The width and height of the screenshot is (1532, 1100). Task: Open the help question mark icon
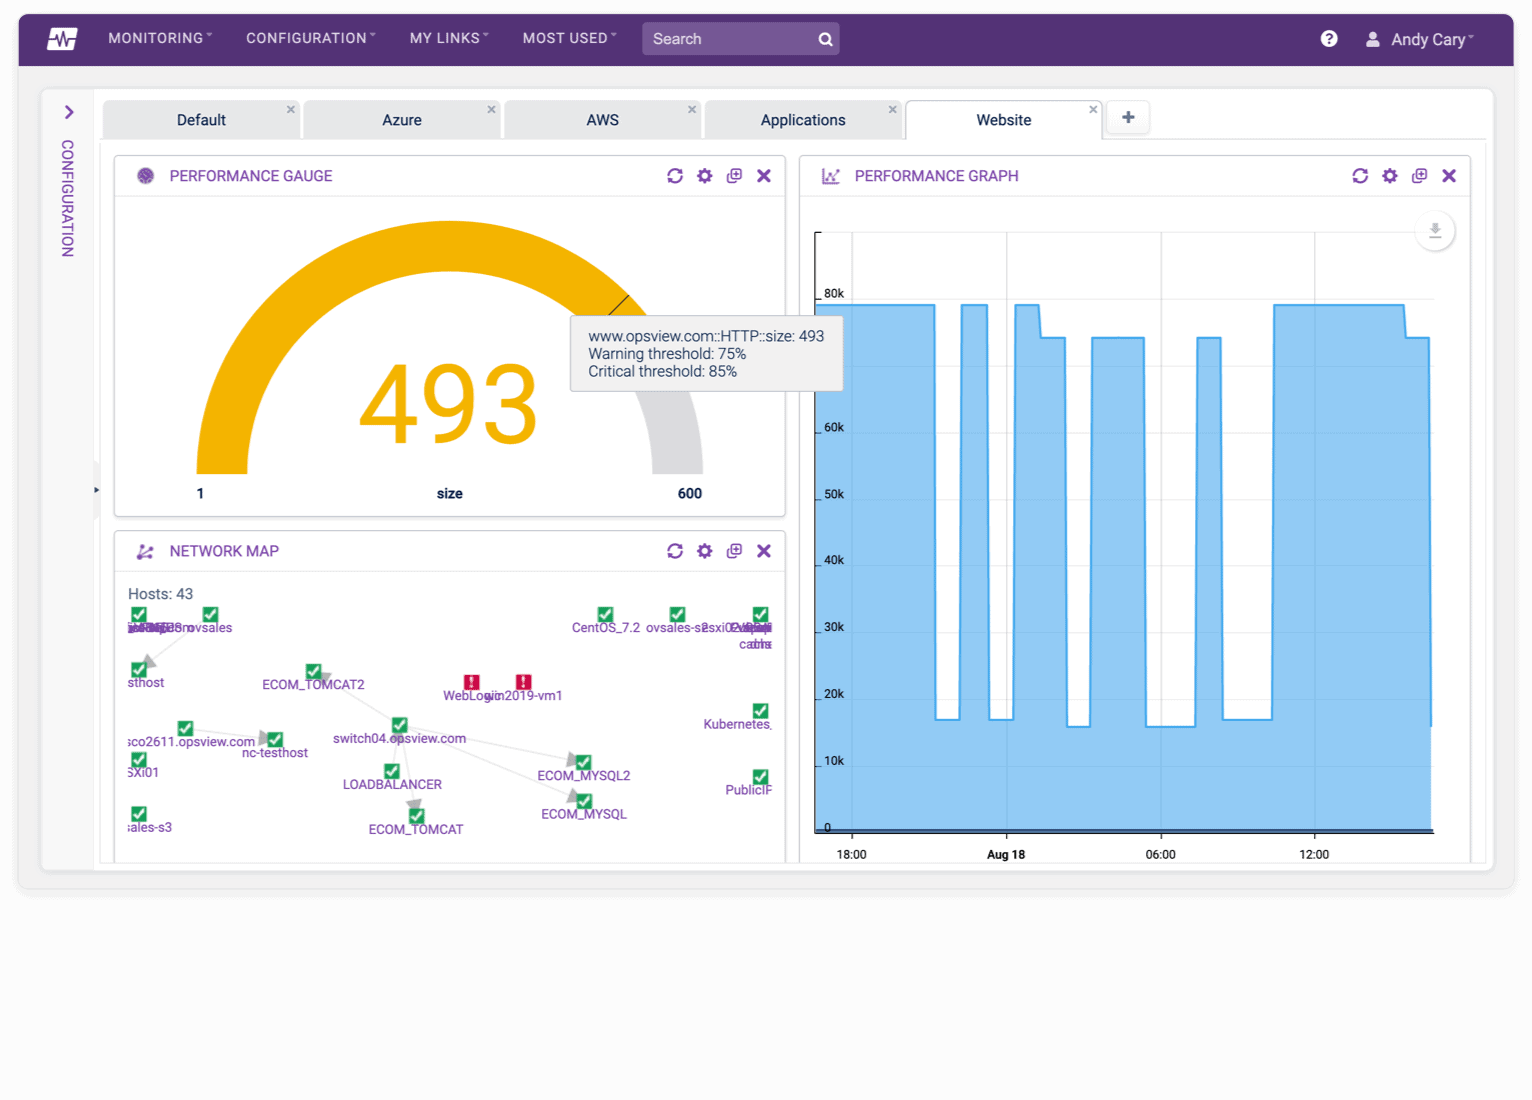tap(1329, 39)
